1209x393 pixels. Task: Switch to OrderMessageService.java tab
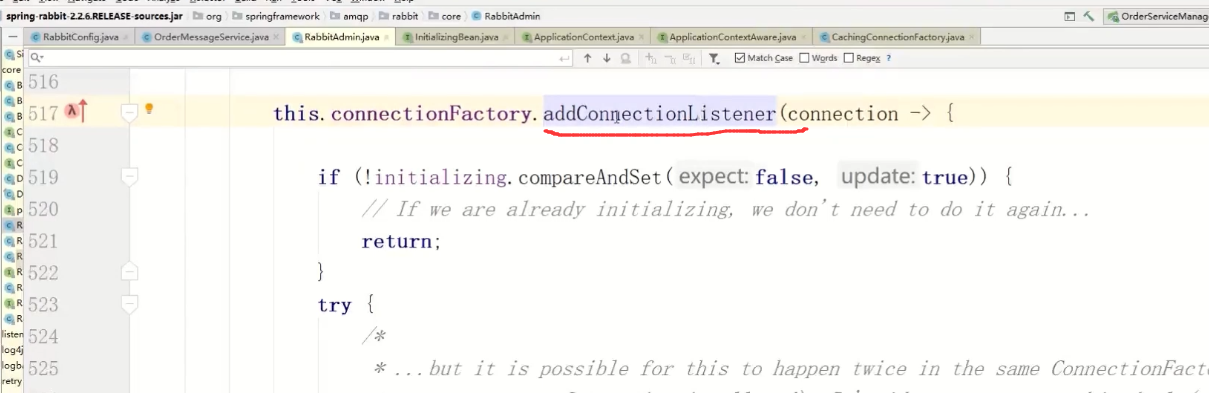pos(211,37)
